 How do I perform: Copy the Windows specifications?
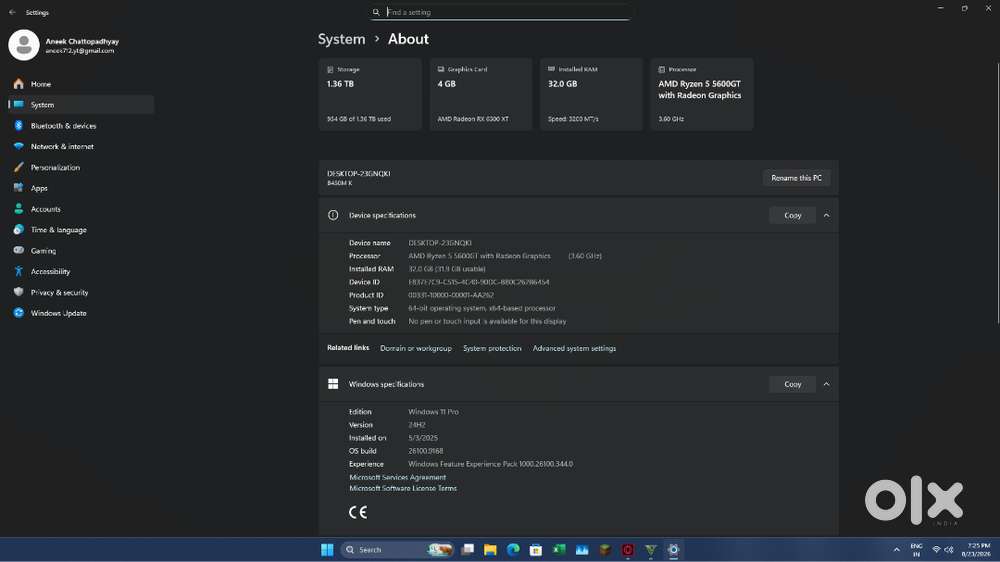[x=793, y=384]
